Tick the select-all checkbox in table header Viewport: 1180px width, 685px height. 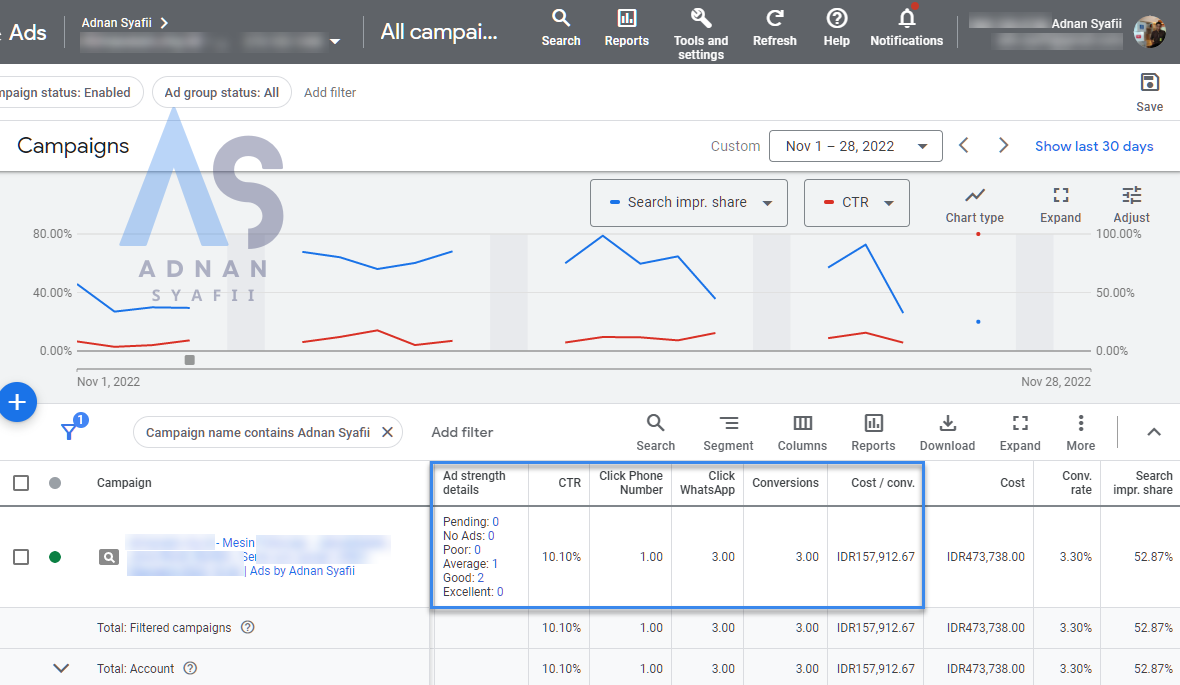point(21,483)
